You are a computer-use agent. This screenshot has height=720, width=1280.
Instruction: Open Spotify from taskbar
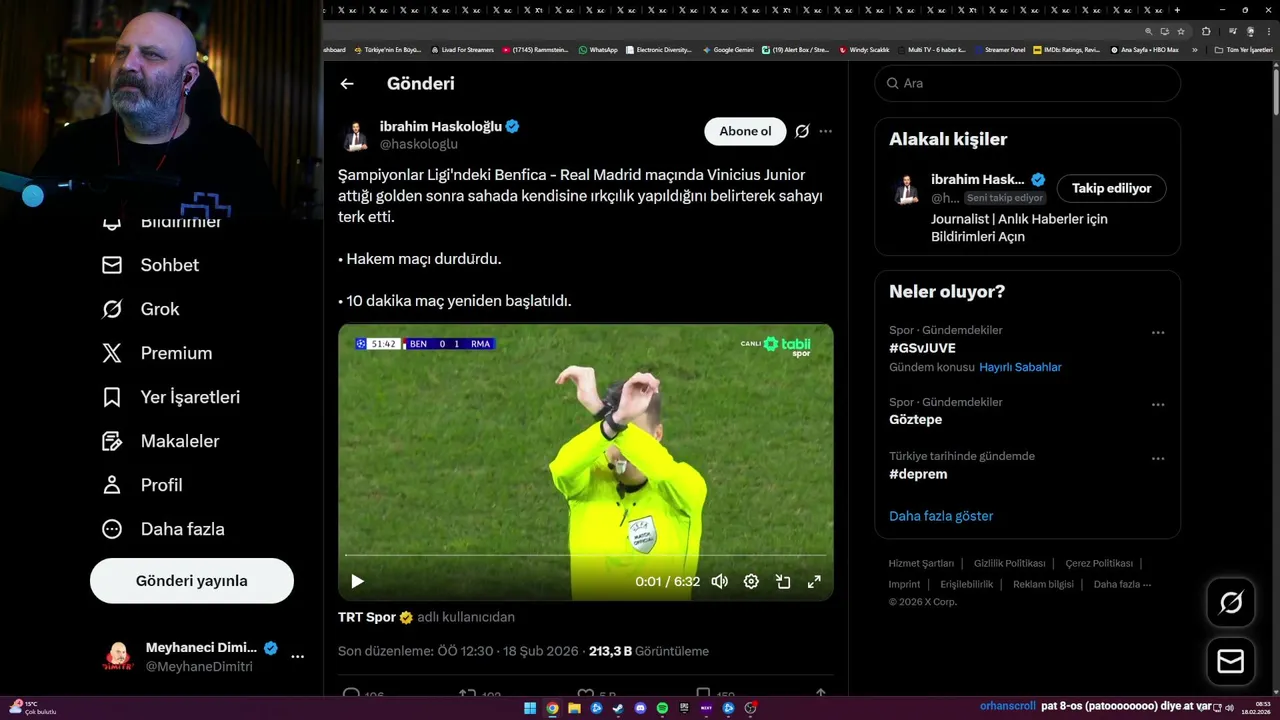662,708
